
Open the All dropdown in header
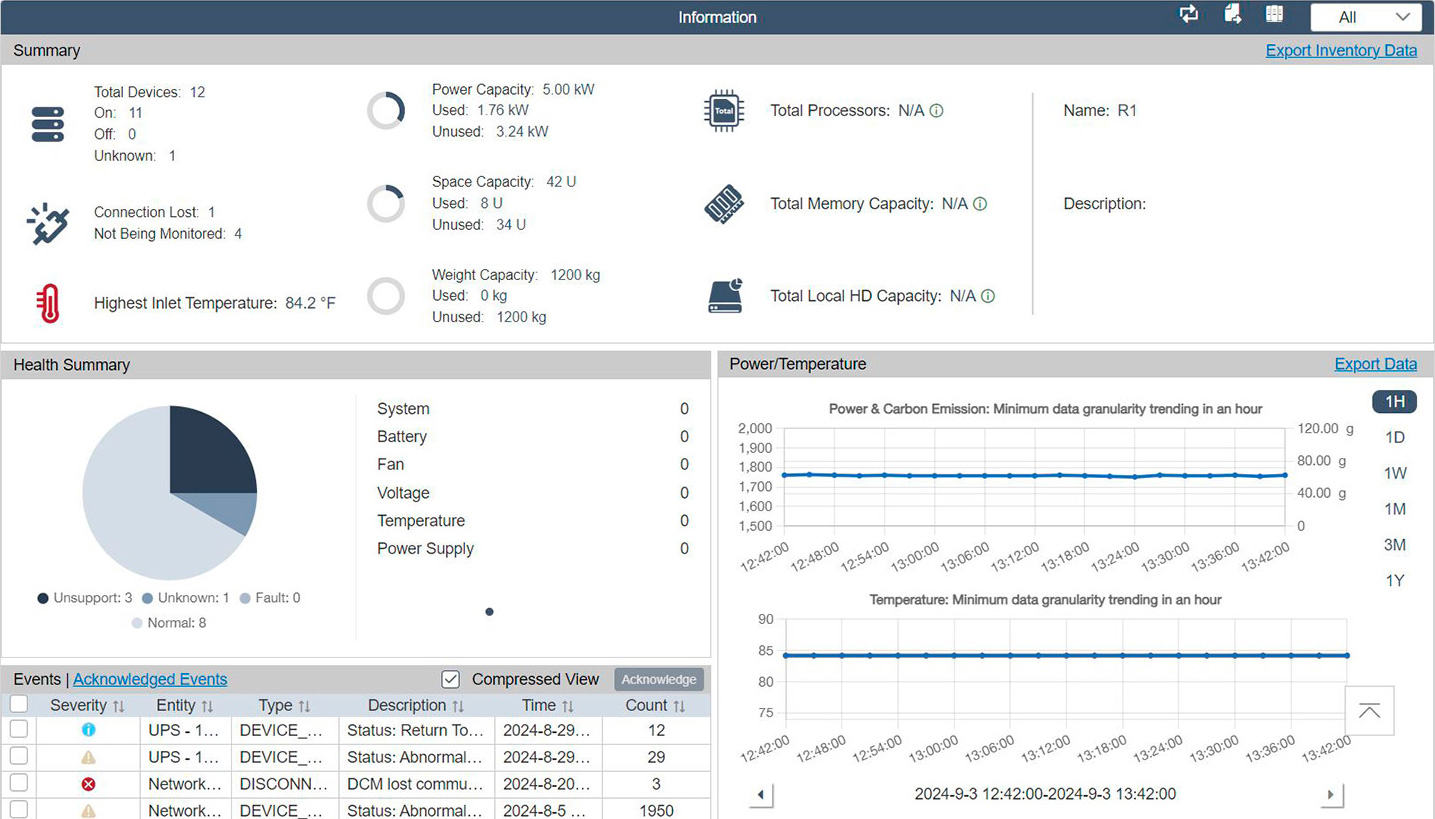(1365, 17)
